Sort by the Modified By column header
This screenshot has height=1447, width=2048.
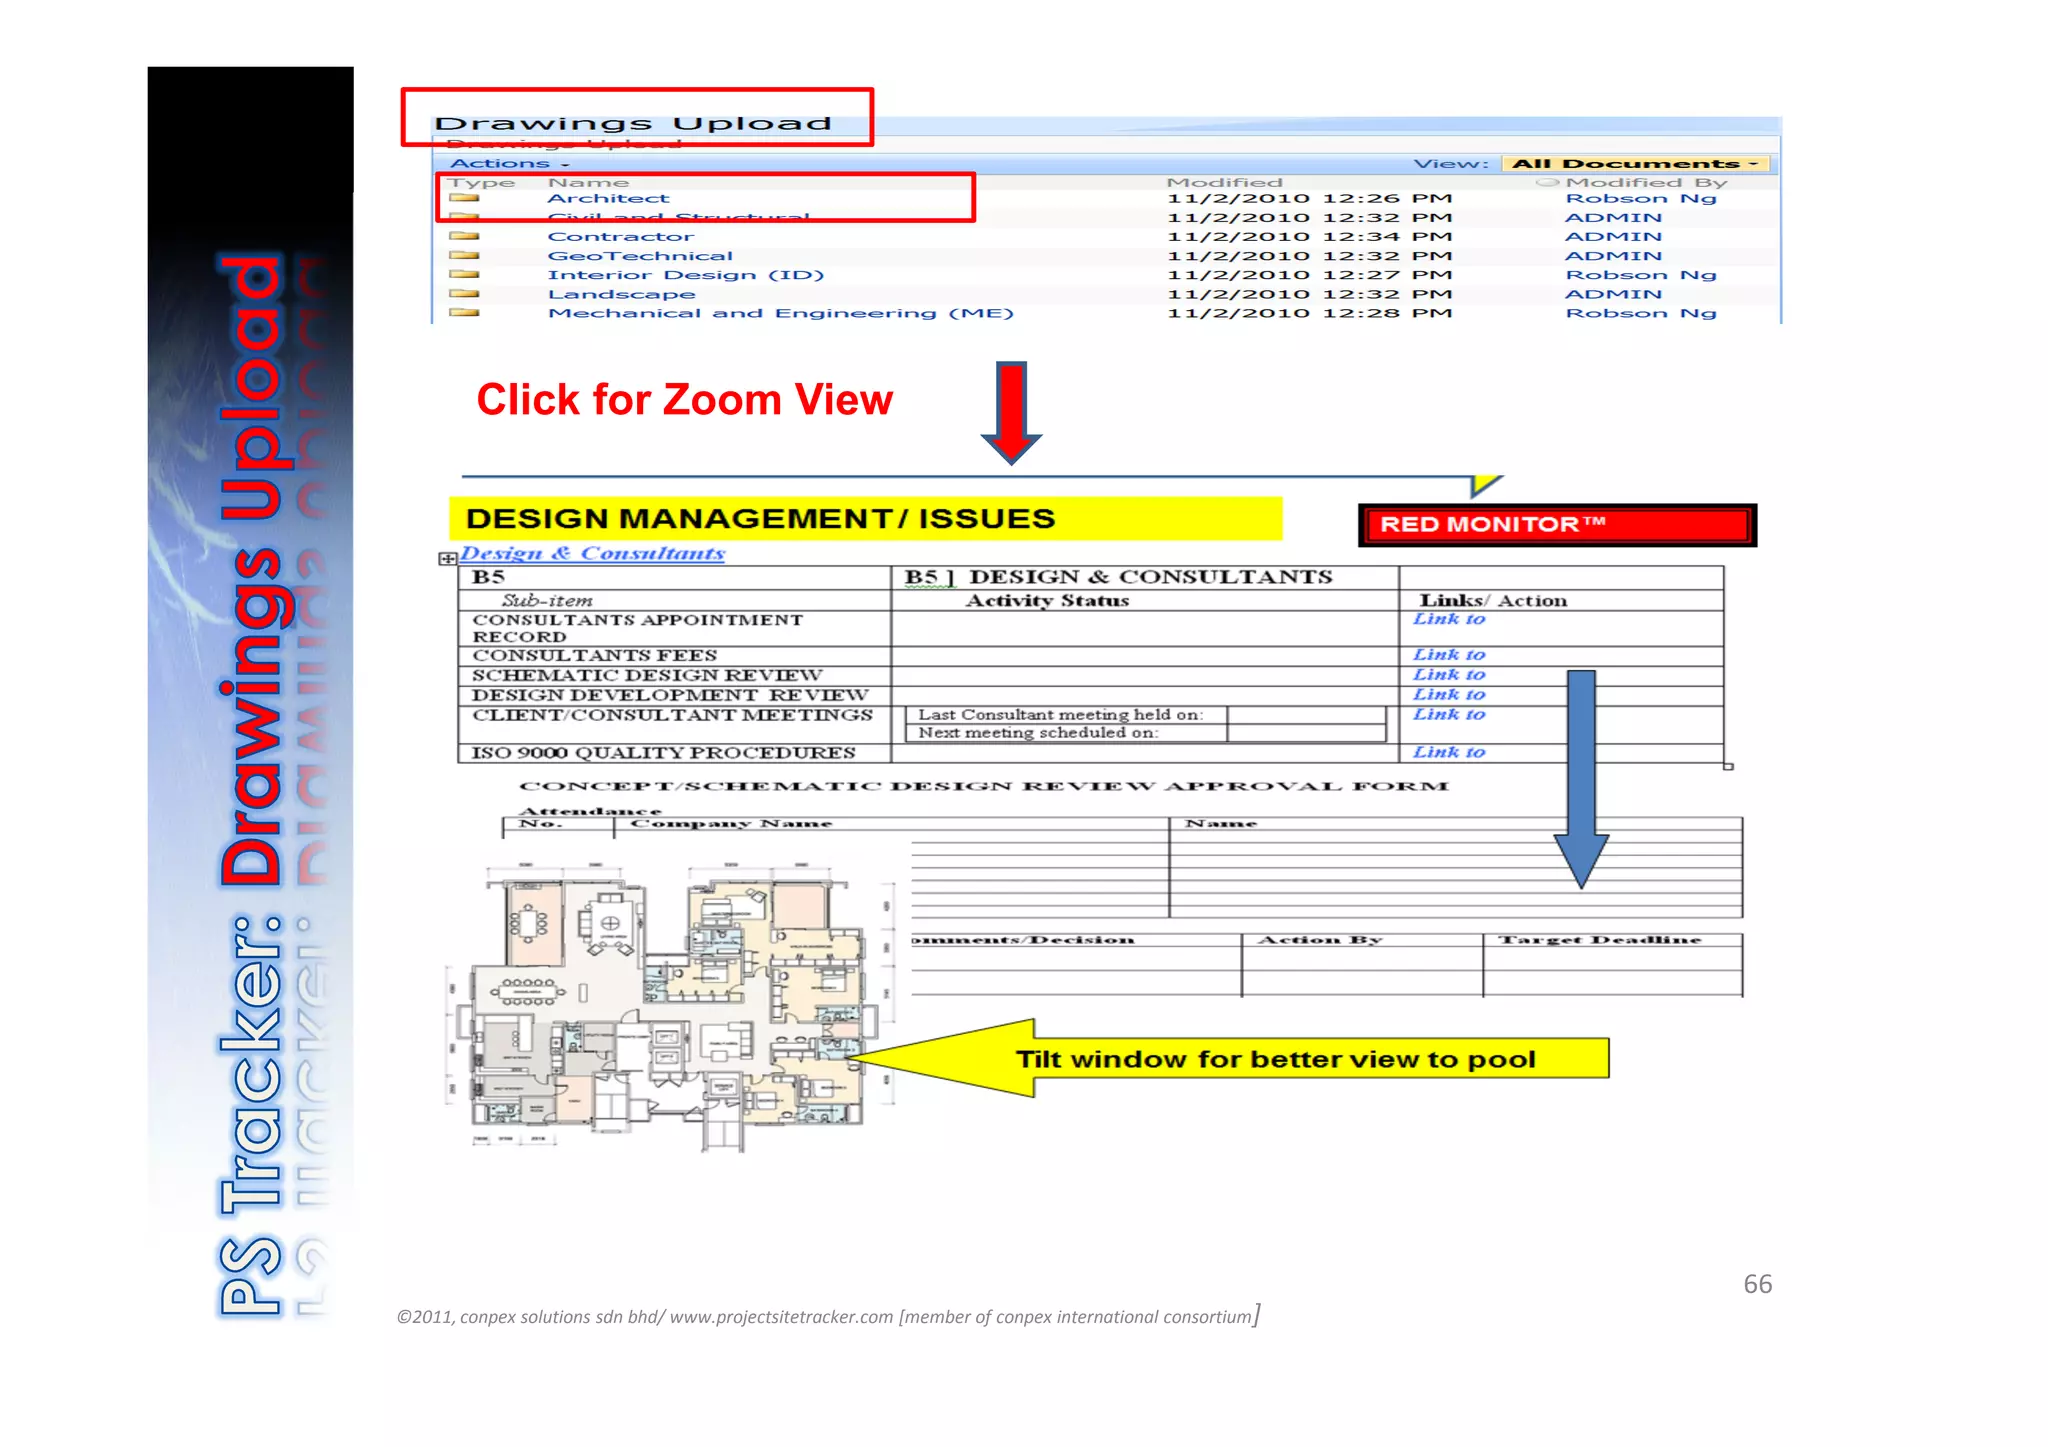1646,182
